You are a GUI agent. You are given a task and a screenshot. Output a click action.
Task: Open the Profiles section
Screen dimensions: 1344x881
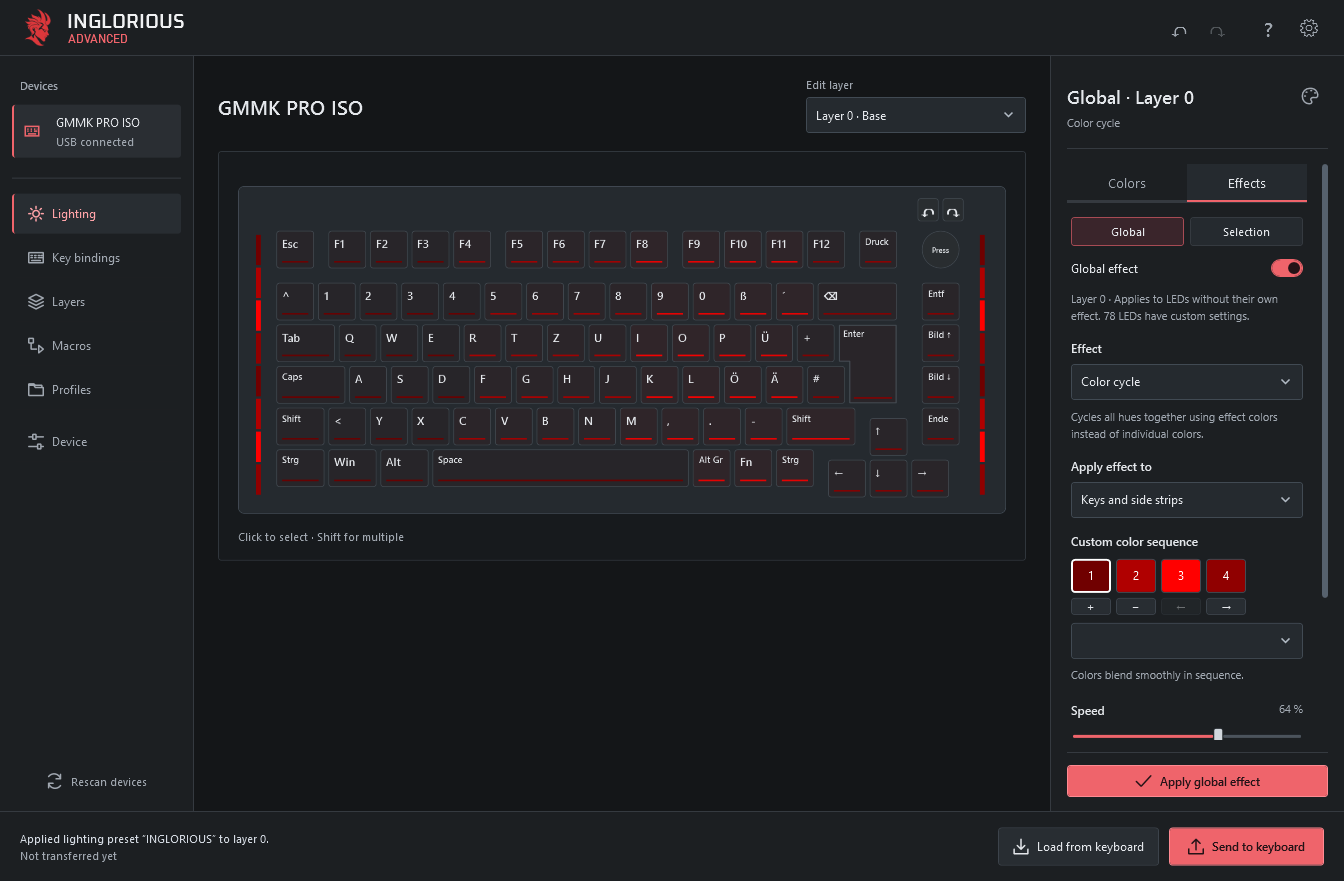click(97, 390)
